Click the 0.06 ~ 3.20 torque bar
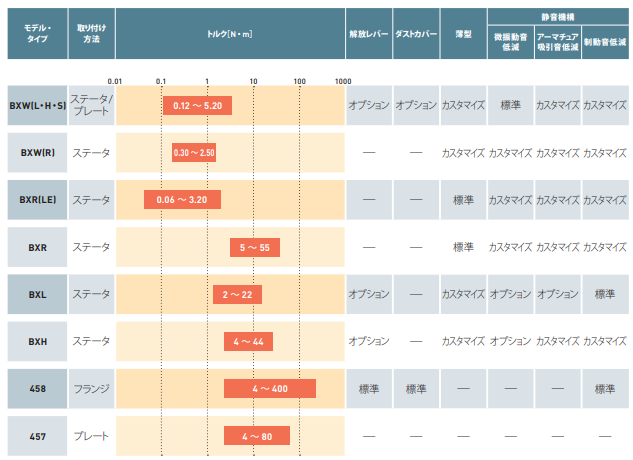This screenshot has height=460, width=633. [182, 199]
